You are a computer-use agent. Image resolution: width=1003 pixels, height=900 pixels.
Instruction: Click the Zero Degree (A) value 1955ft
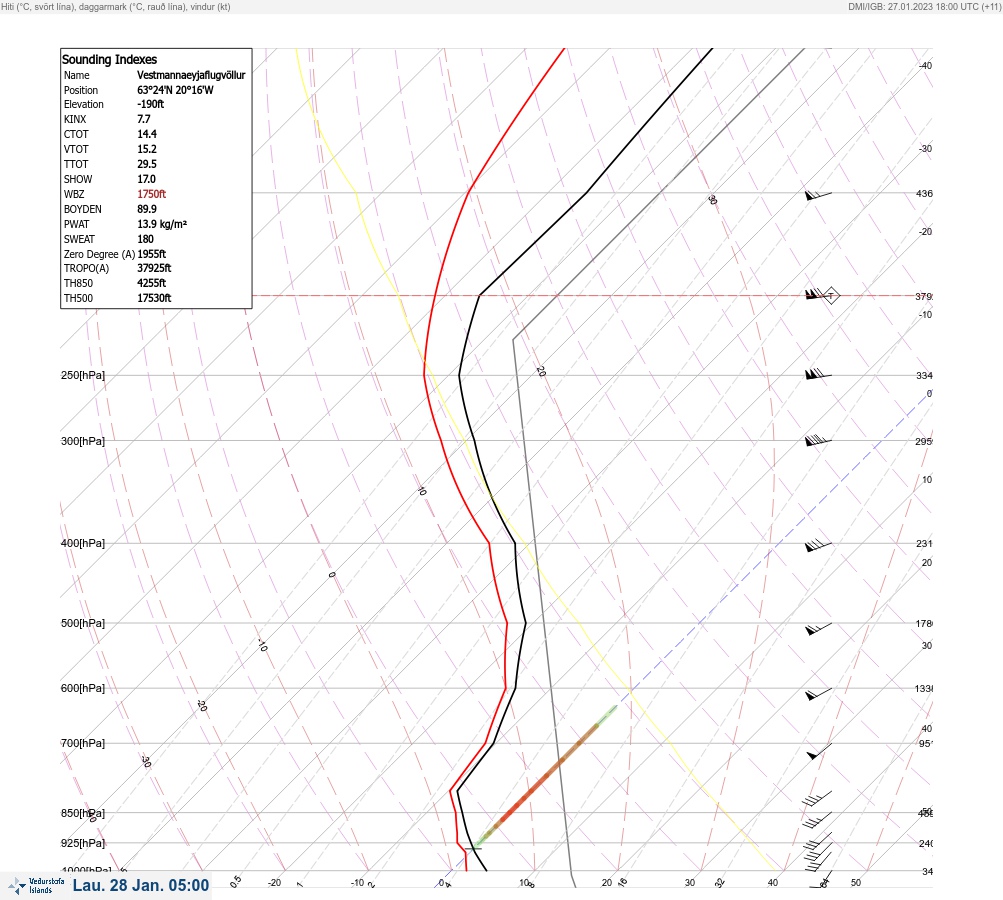tap(152, 254)
